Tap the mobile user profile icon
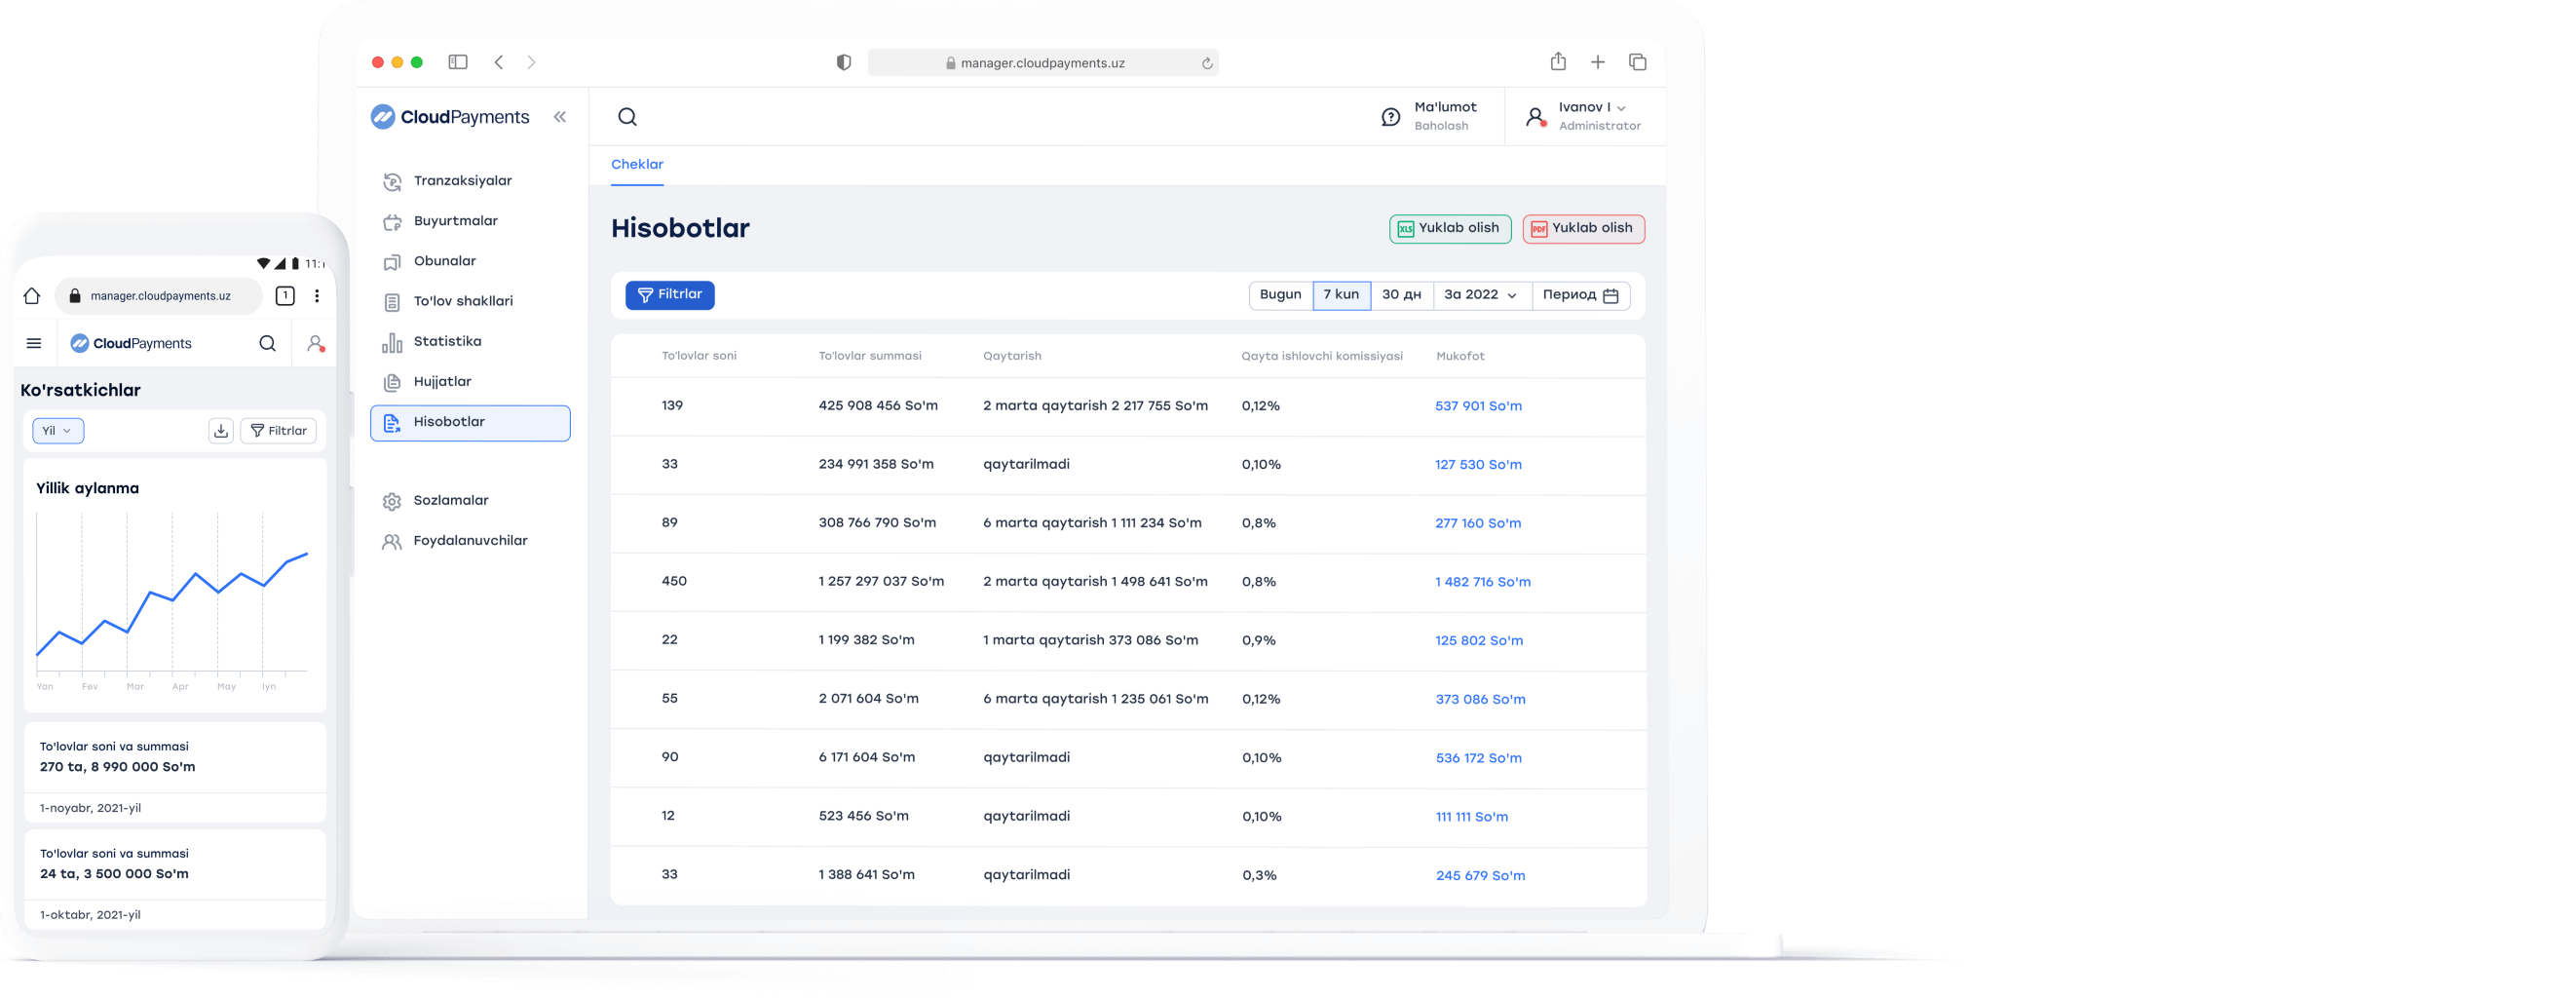Screen dimensions: 2576x998 tap(315, 343)
